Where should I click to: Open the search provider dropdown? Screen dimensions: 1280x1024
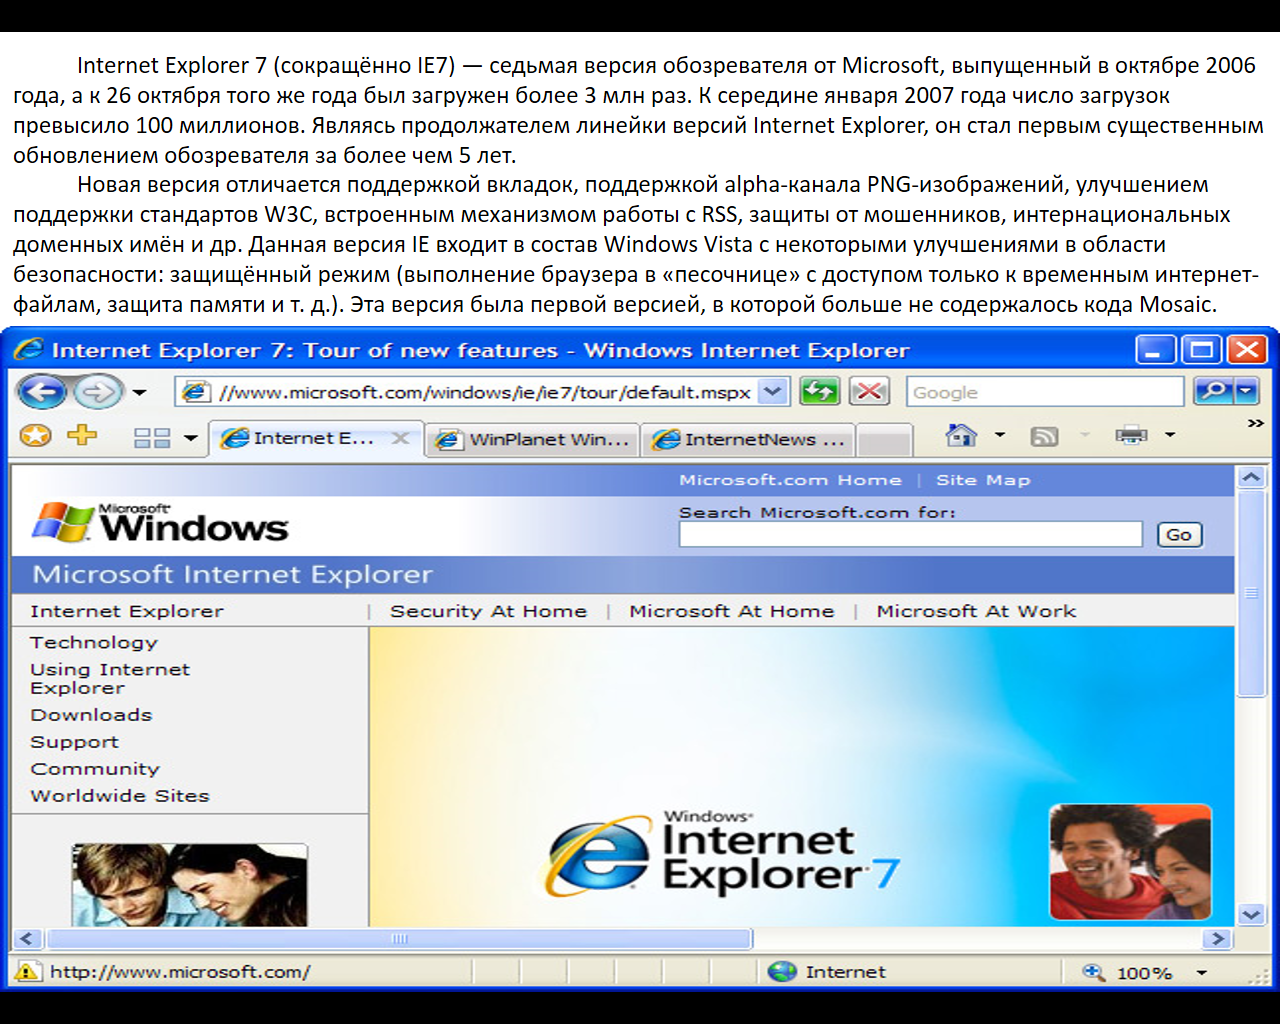[x=1243, y=391]
